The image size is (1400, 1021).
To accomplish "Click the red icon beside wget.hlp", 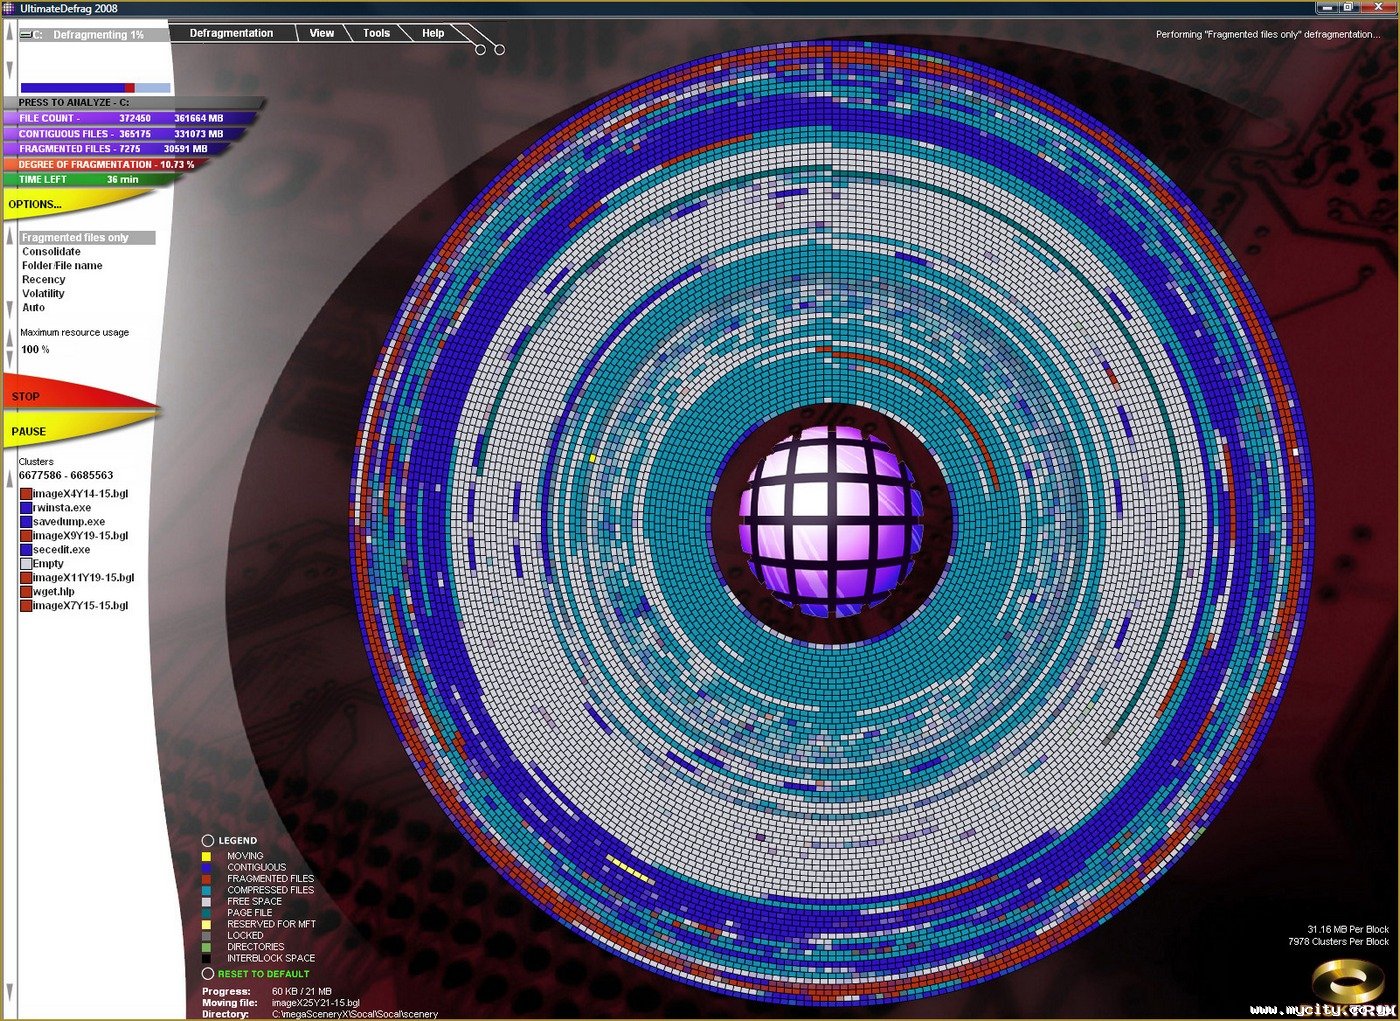I will click(26, 592).
